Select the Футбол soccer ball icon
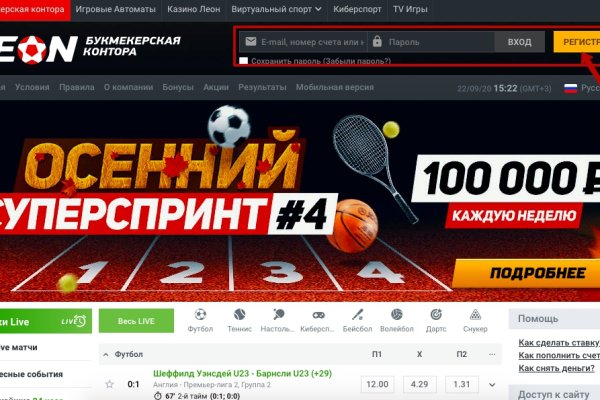Screen dimensions: 600x400 pyautogui.click(x=200, y=315)
